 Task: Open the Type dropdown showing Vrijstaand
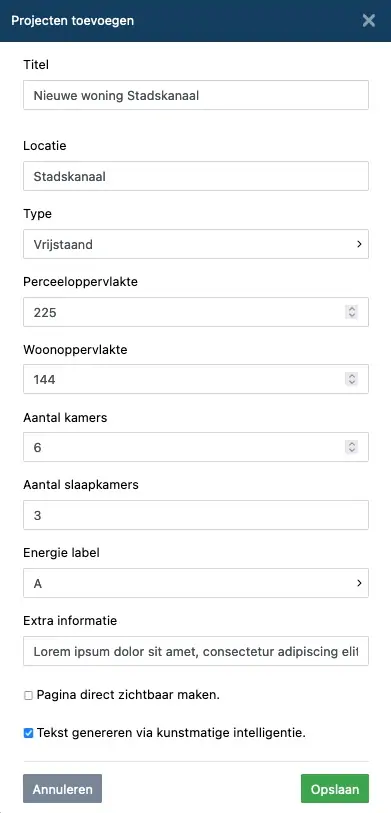196,244
